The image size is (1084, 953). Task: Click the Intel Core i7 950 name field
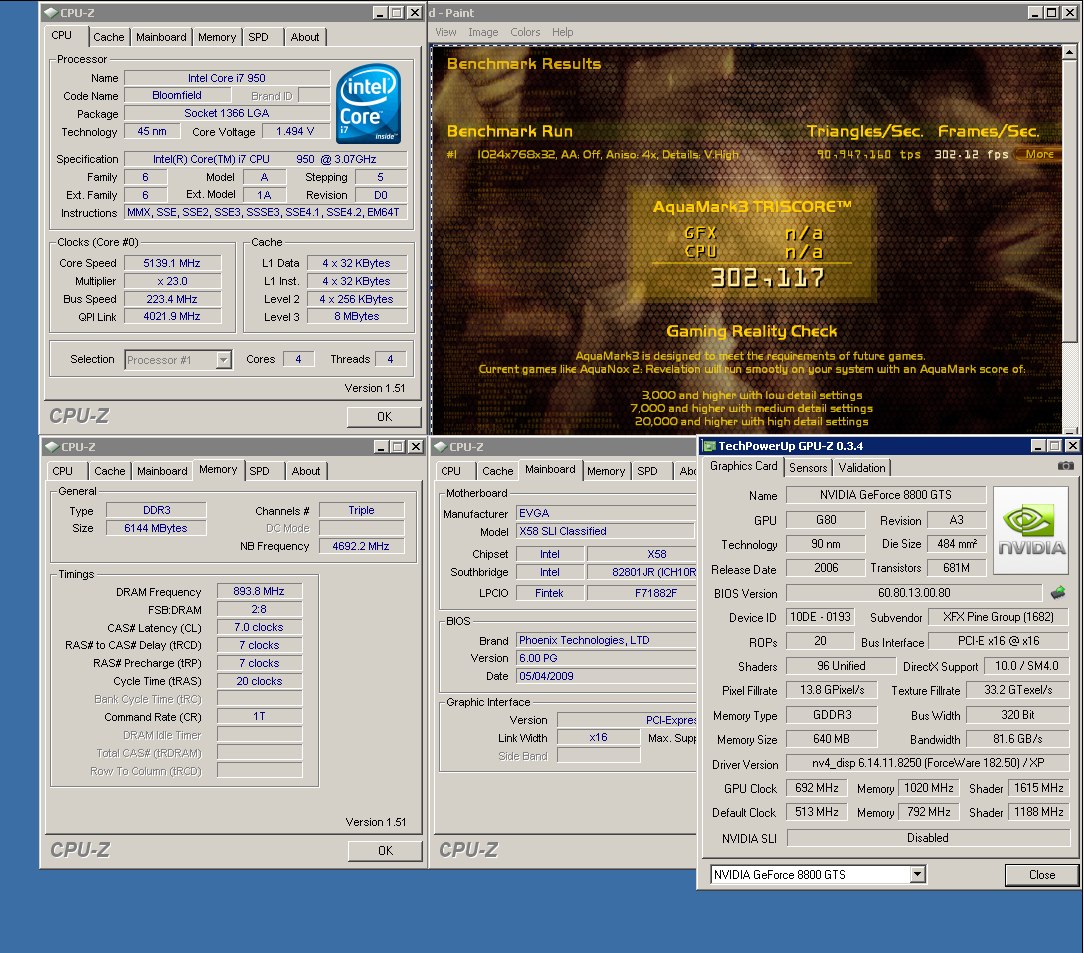point(227,78)
